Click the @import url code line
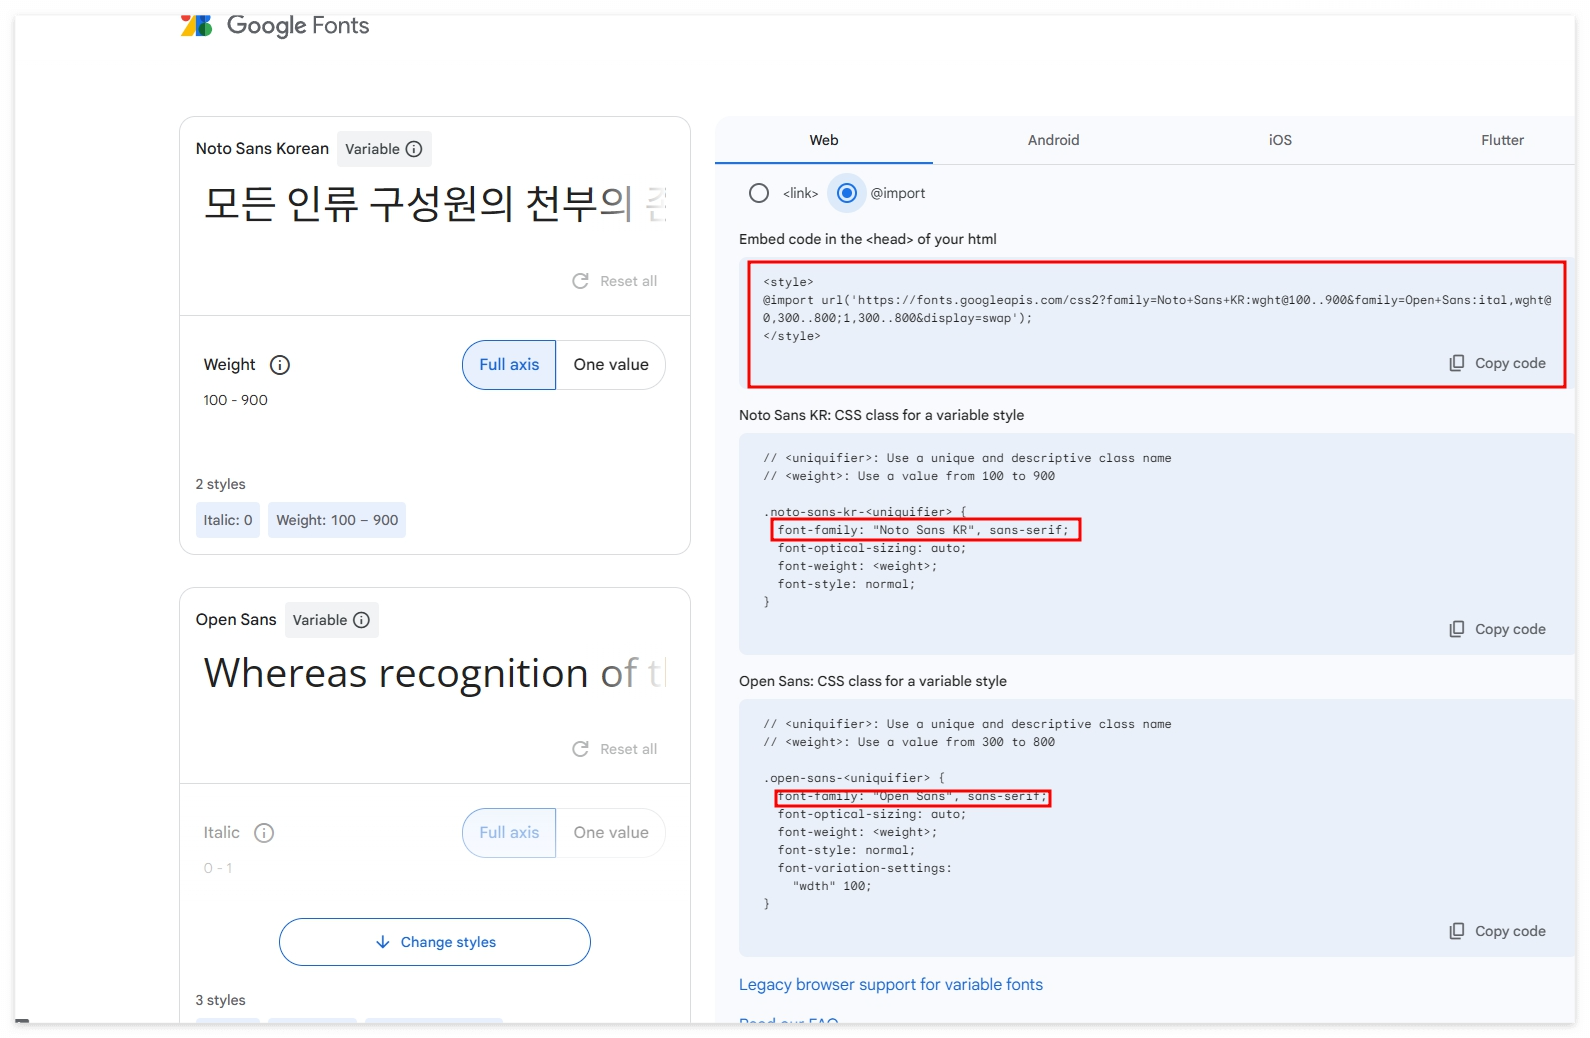This screenshot has height=1038, width=1590. pyautogui.click(x=1157, y=309)
